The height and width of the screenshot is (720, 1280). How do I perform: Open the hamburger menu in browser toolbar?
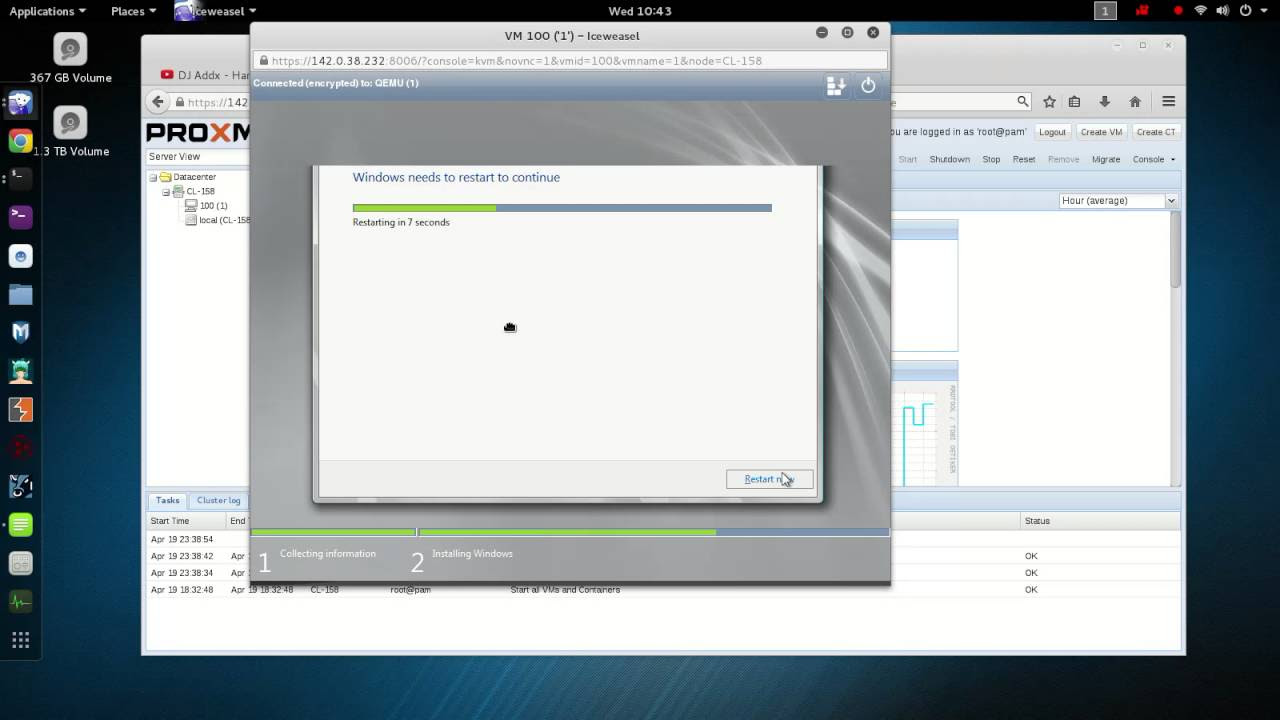coord(1168,101)
